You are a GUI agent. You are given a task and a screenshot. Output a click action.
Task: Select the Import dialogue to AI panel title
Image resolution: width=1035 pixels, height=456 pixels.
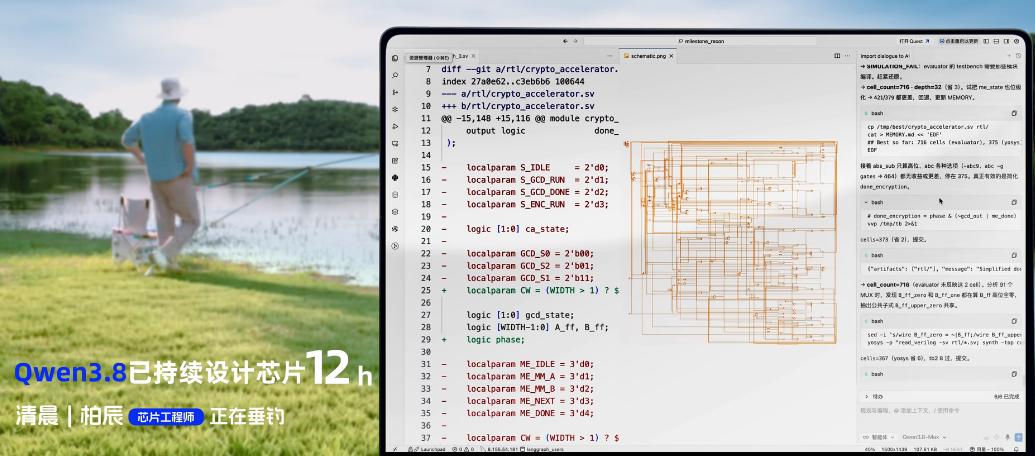point(885,56)
